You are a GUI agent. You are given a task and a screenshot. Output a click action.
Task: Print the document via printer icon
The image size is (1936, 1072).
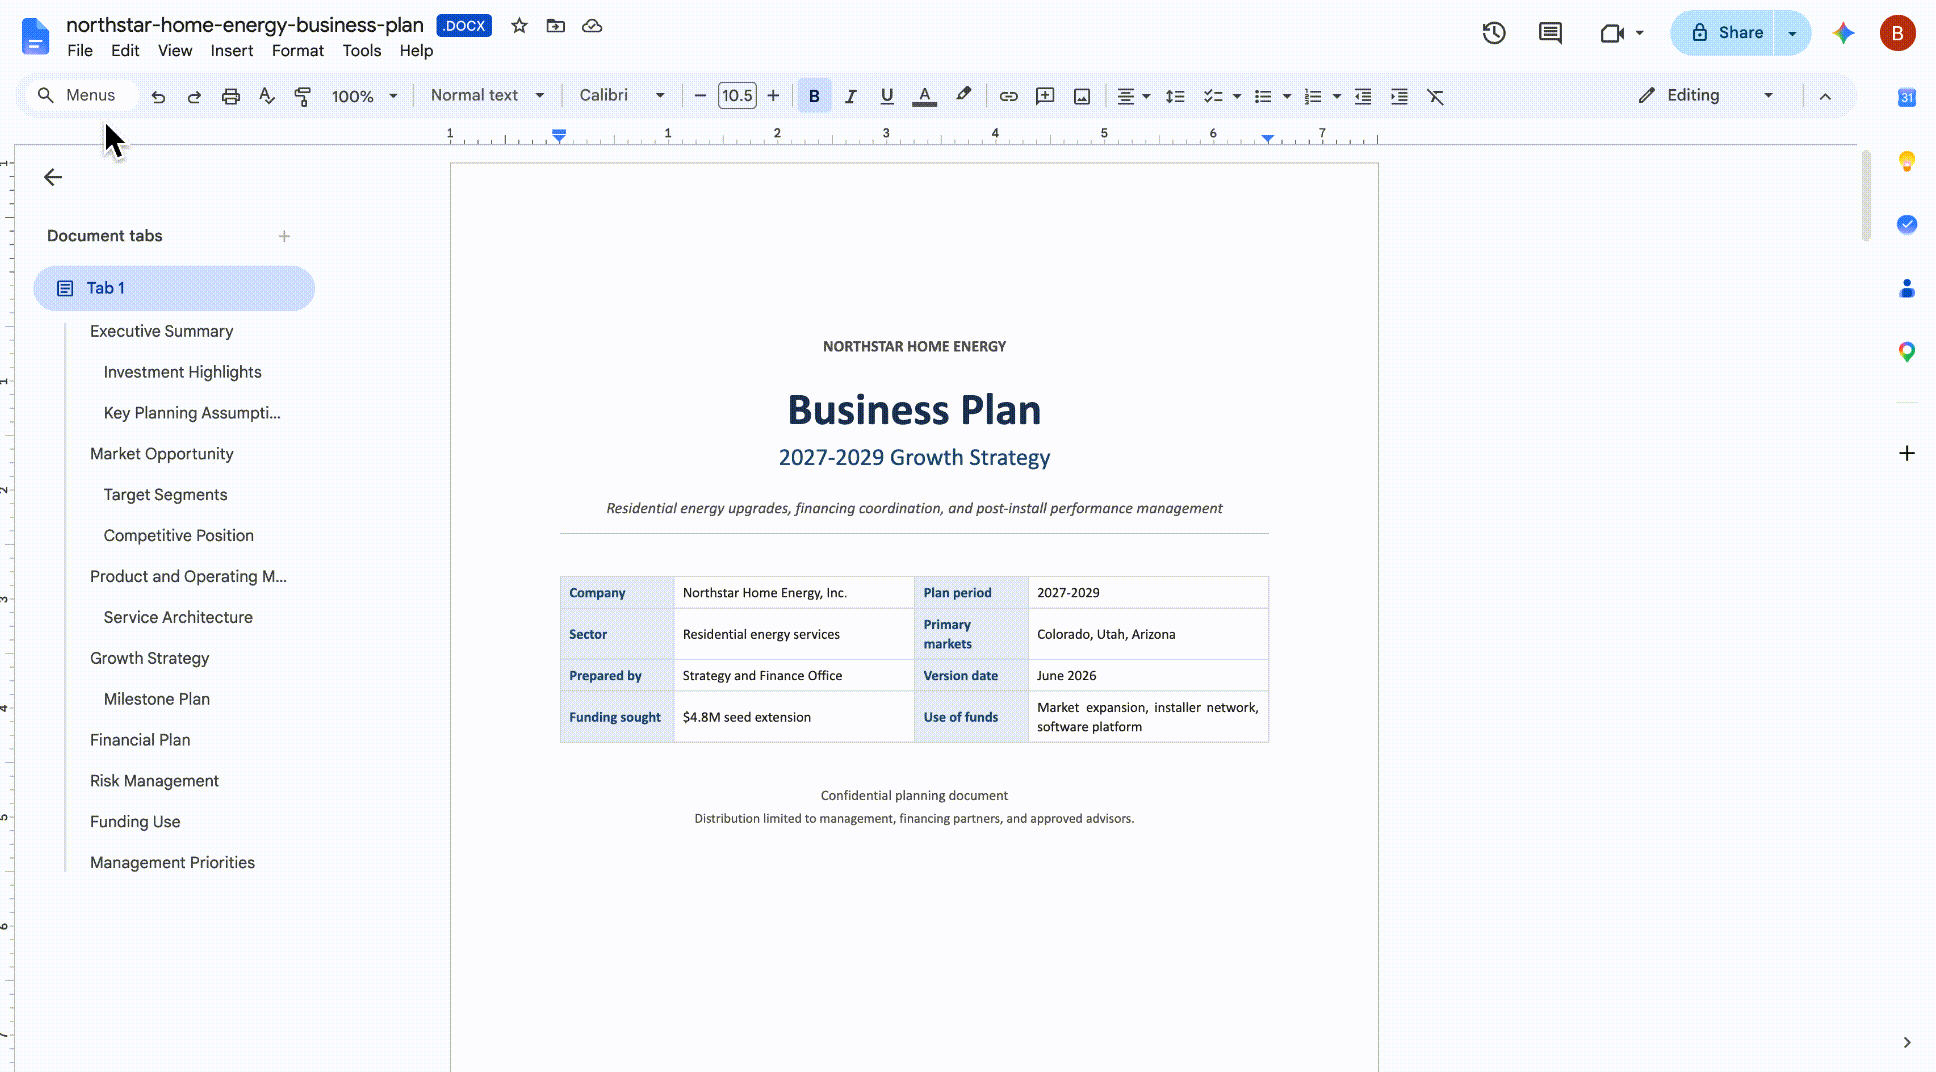231,96
